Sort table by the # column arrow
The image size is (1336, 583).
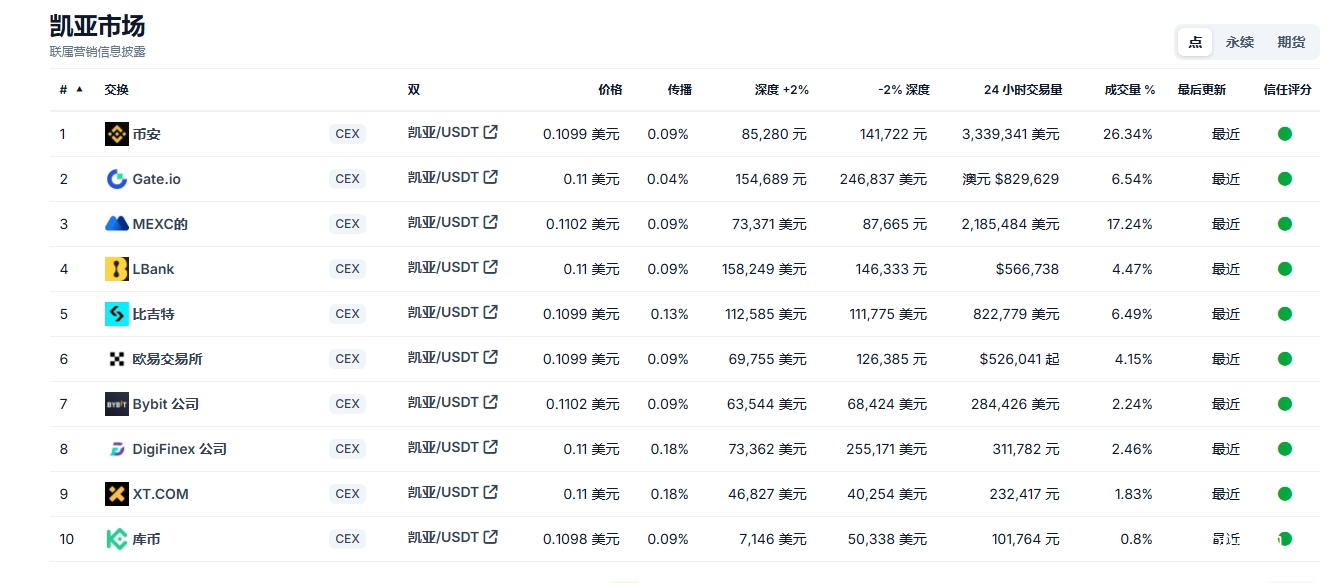tap(79, 89)
